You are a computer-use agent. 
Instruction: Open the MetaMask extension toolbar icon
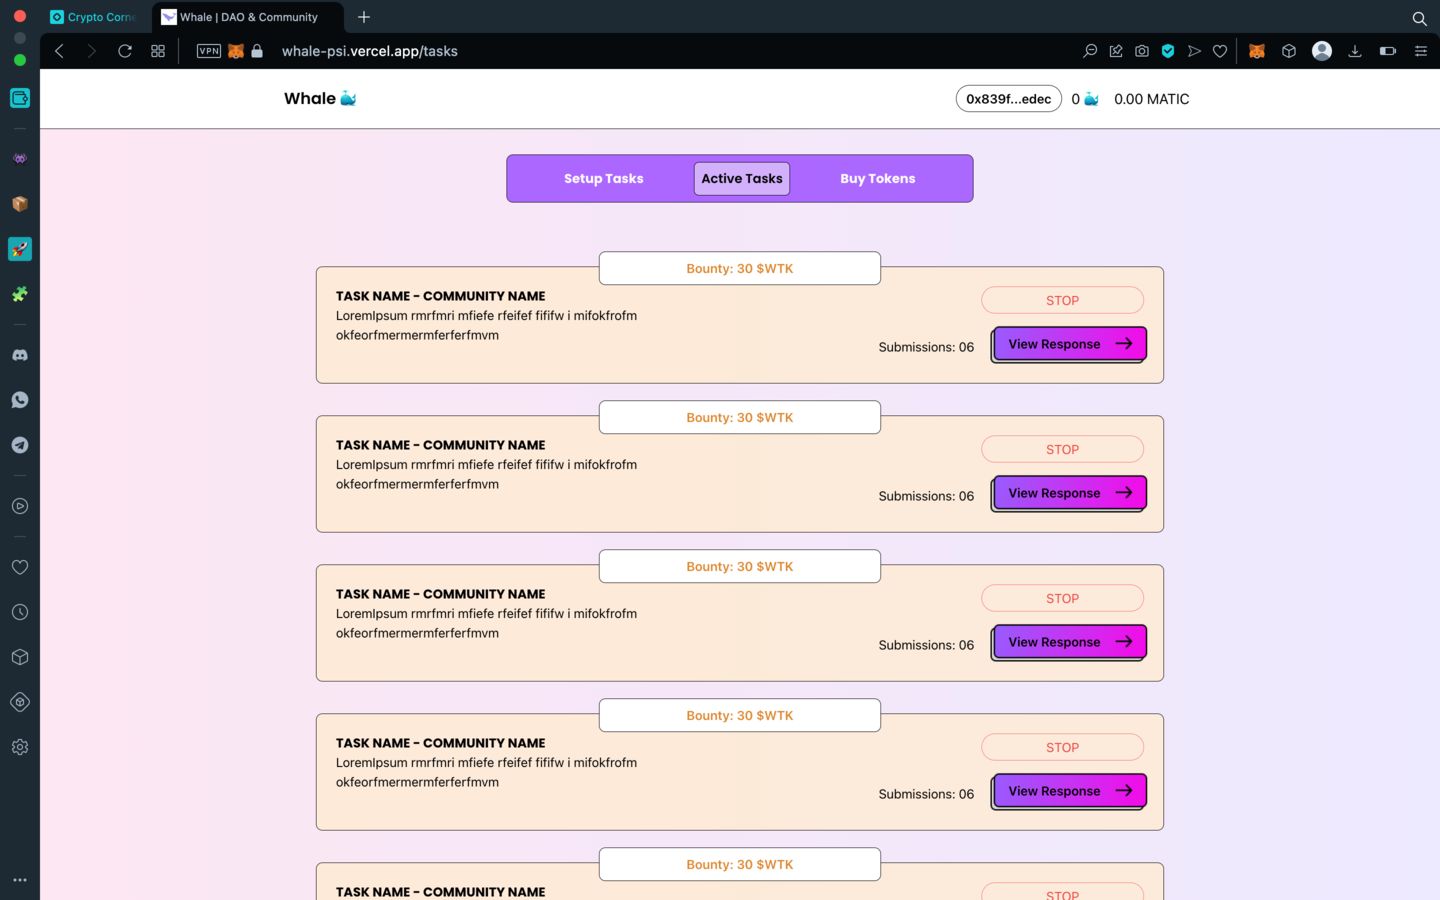pyautogui.click(x=1257, y=51)
